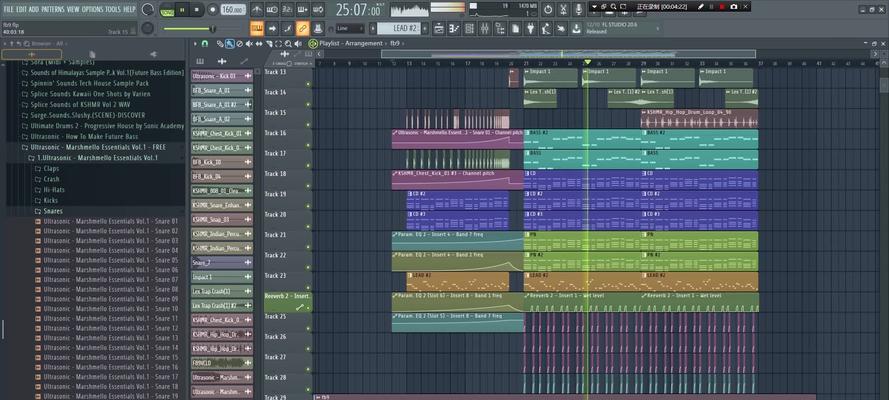Open the snap Line dropdown
The height and width of the screenshot is (400, 889).
350,28
